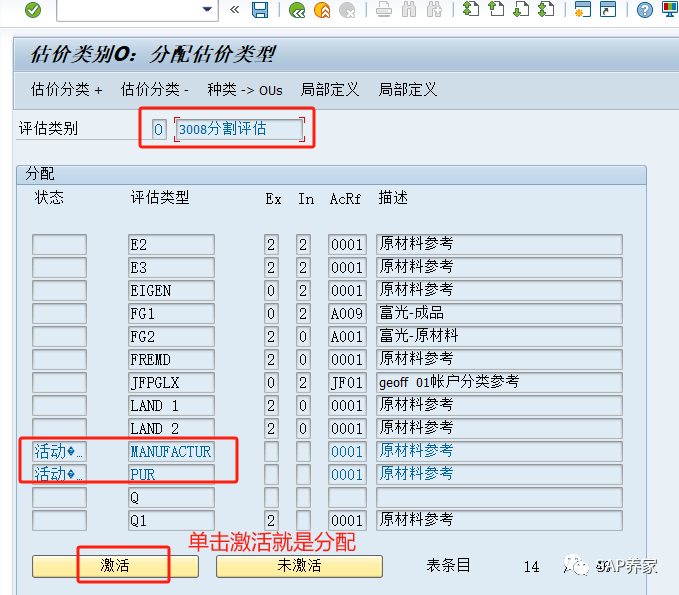
Task: Click the 激活 button
Action: pyautogui.click(x=115, y=566)
